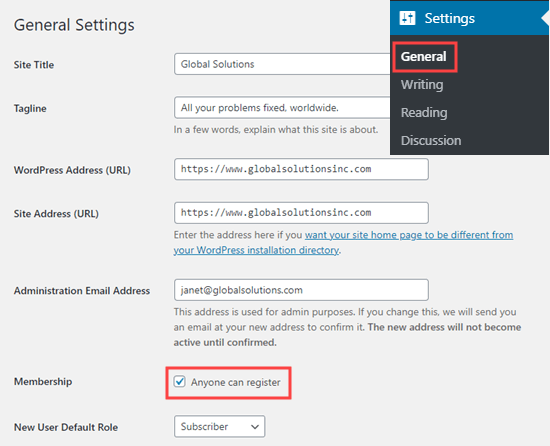This screenshot has width=550, height=446.
Task: Uncheck the Anyone can register checkbox
Action: coord(180,381)
